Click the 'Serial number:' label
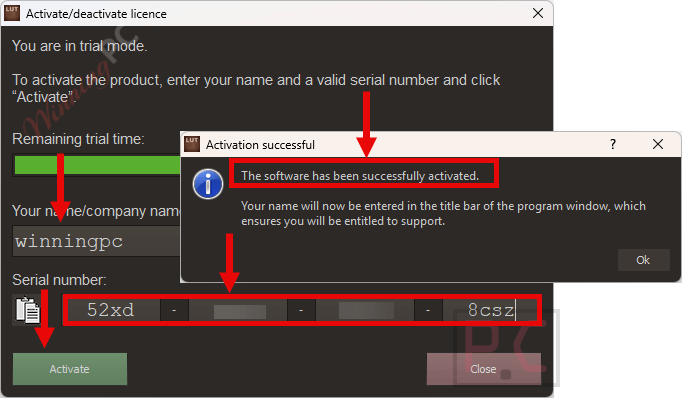The height and width of the screenshot is (398, 682). 59,280
